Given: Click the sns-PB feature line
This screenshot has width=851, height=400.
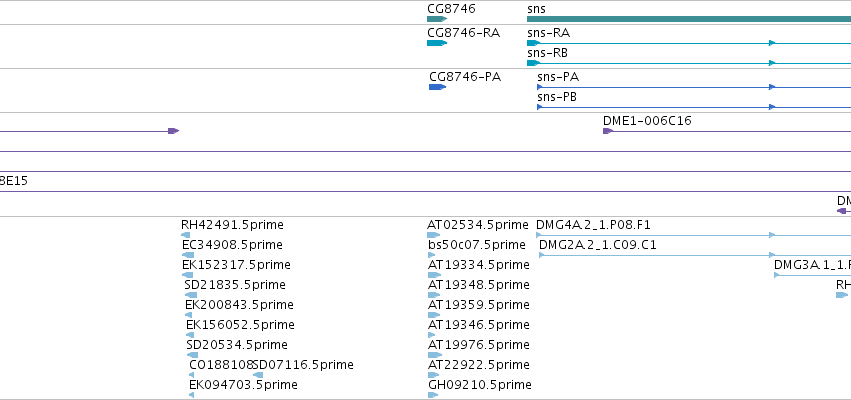Looking at the screenshot, I should 694,107.
